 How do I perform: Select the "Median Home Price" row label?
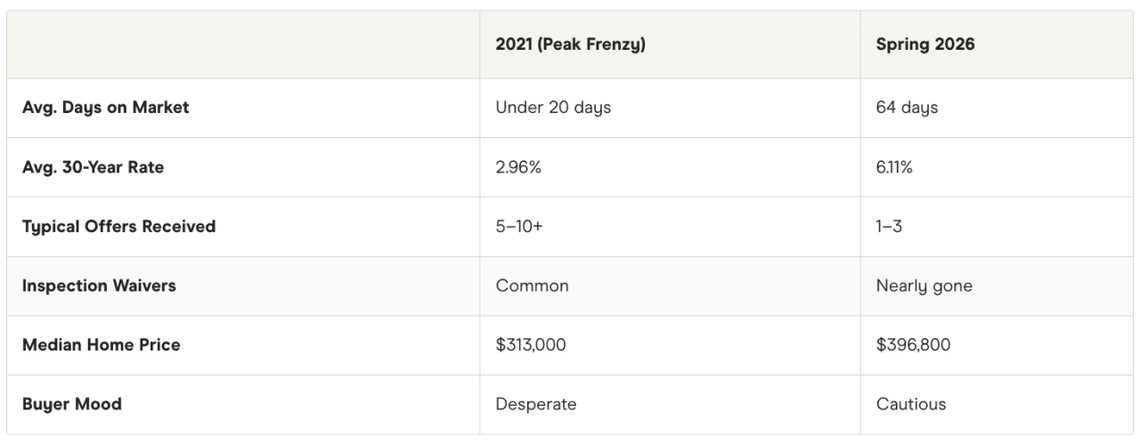tap(101, 345)
